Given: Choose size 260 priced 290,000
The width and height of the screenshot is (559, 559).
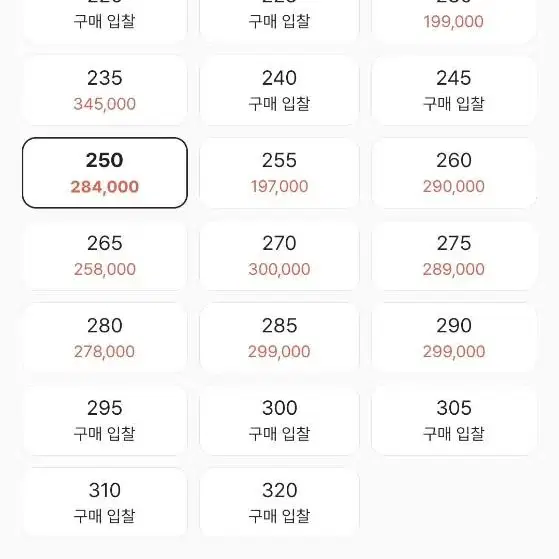Looking at the screenshot, I should click(454, 173).
